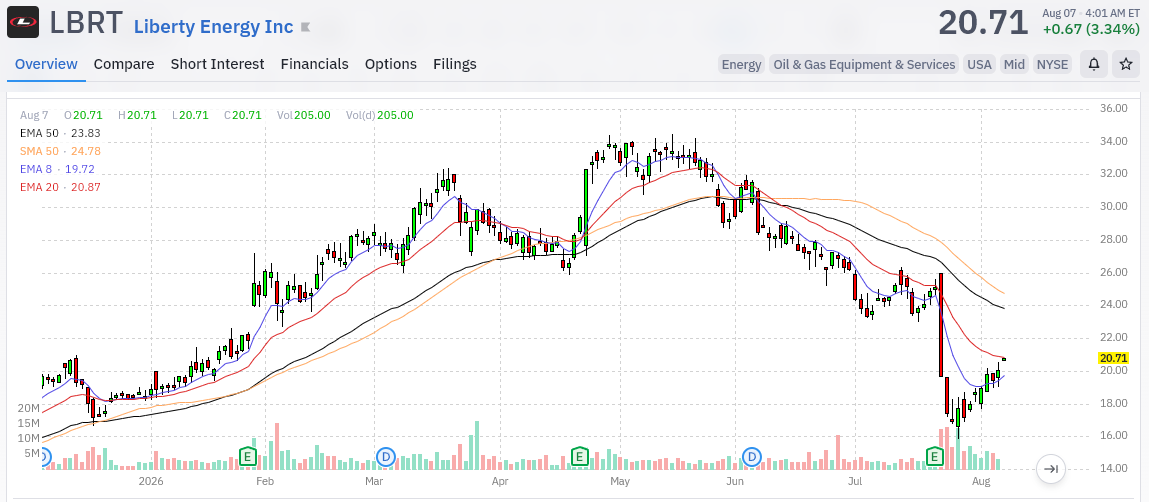Open the dividend marker in early June

752,457
